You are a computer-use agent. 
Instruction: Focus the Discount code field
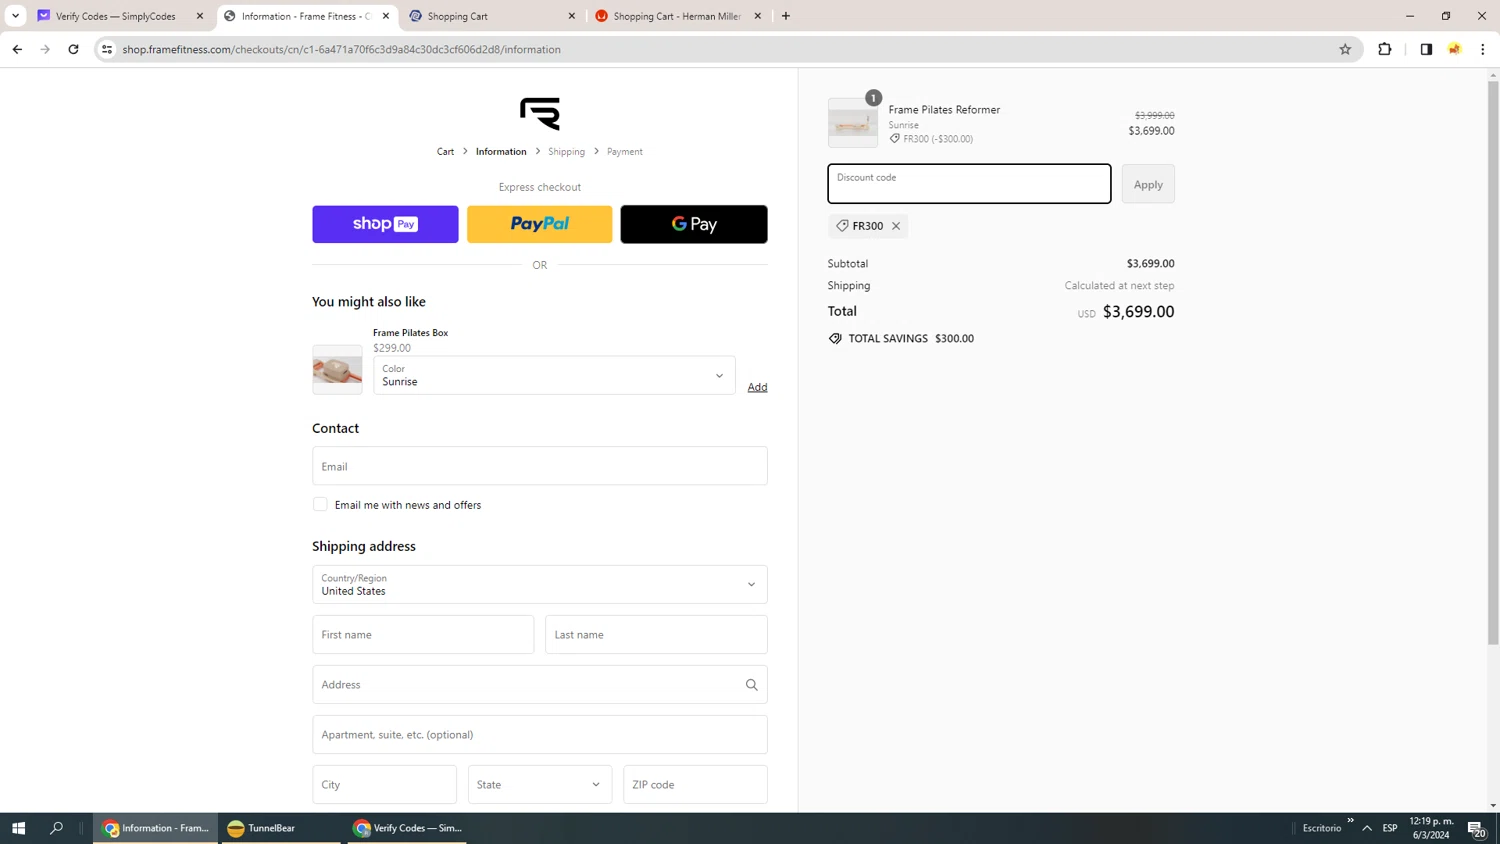click(969, 184)
